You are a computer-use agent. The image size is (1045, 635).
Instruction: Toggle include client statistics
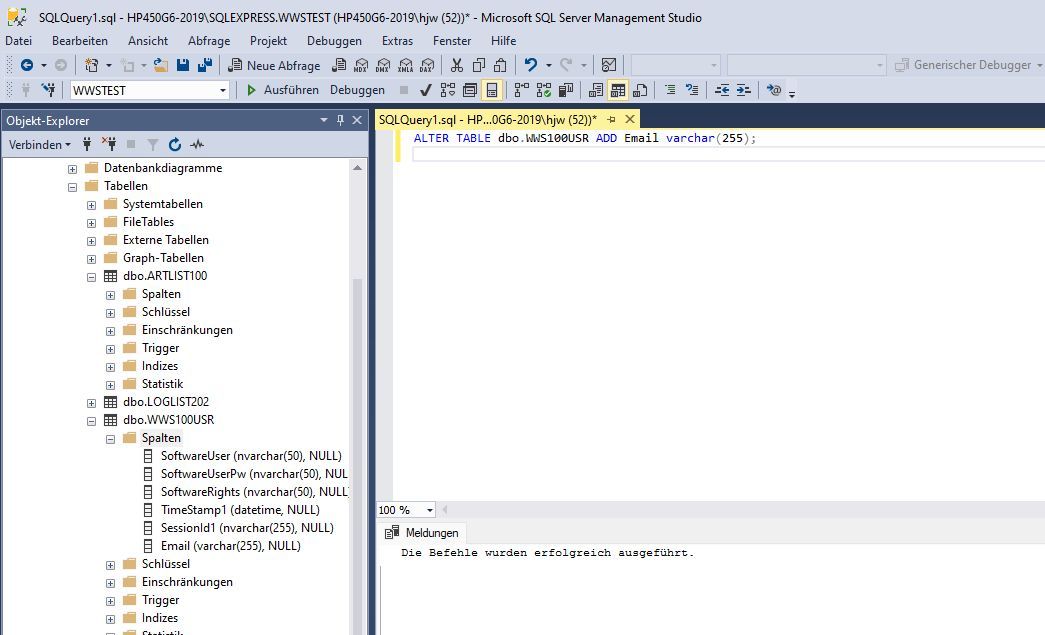pos(566,90)
